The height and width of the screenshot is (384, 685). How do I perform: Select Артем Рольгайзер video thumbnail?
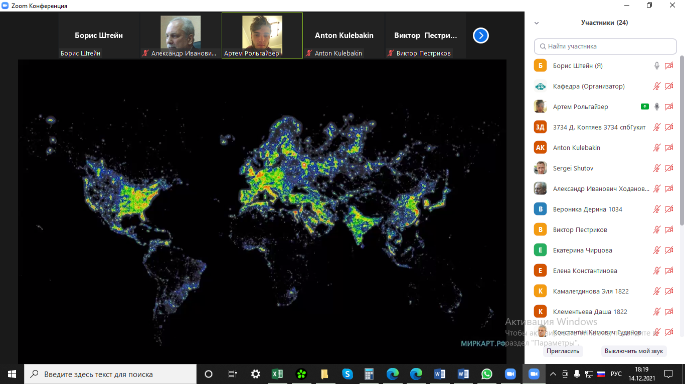click(262, 35)
